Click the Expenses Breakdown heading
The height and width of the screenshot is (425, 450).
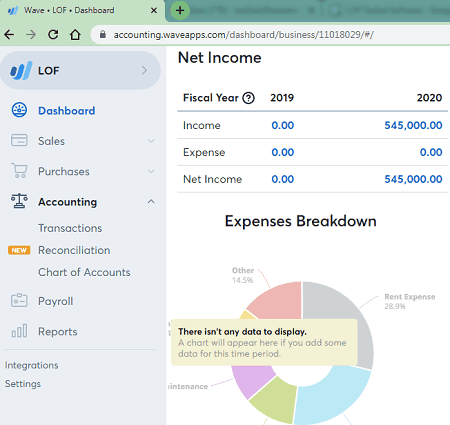(x=301, y=221)
